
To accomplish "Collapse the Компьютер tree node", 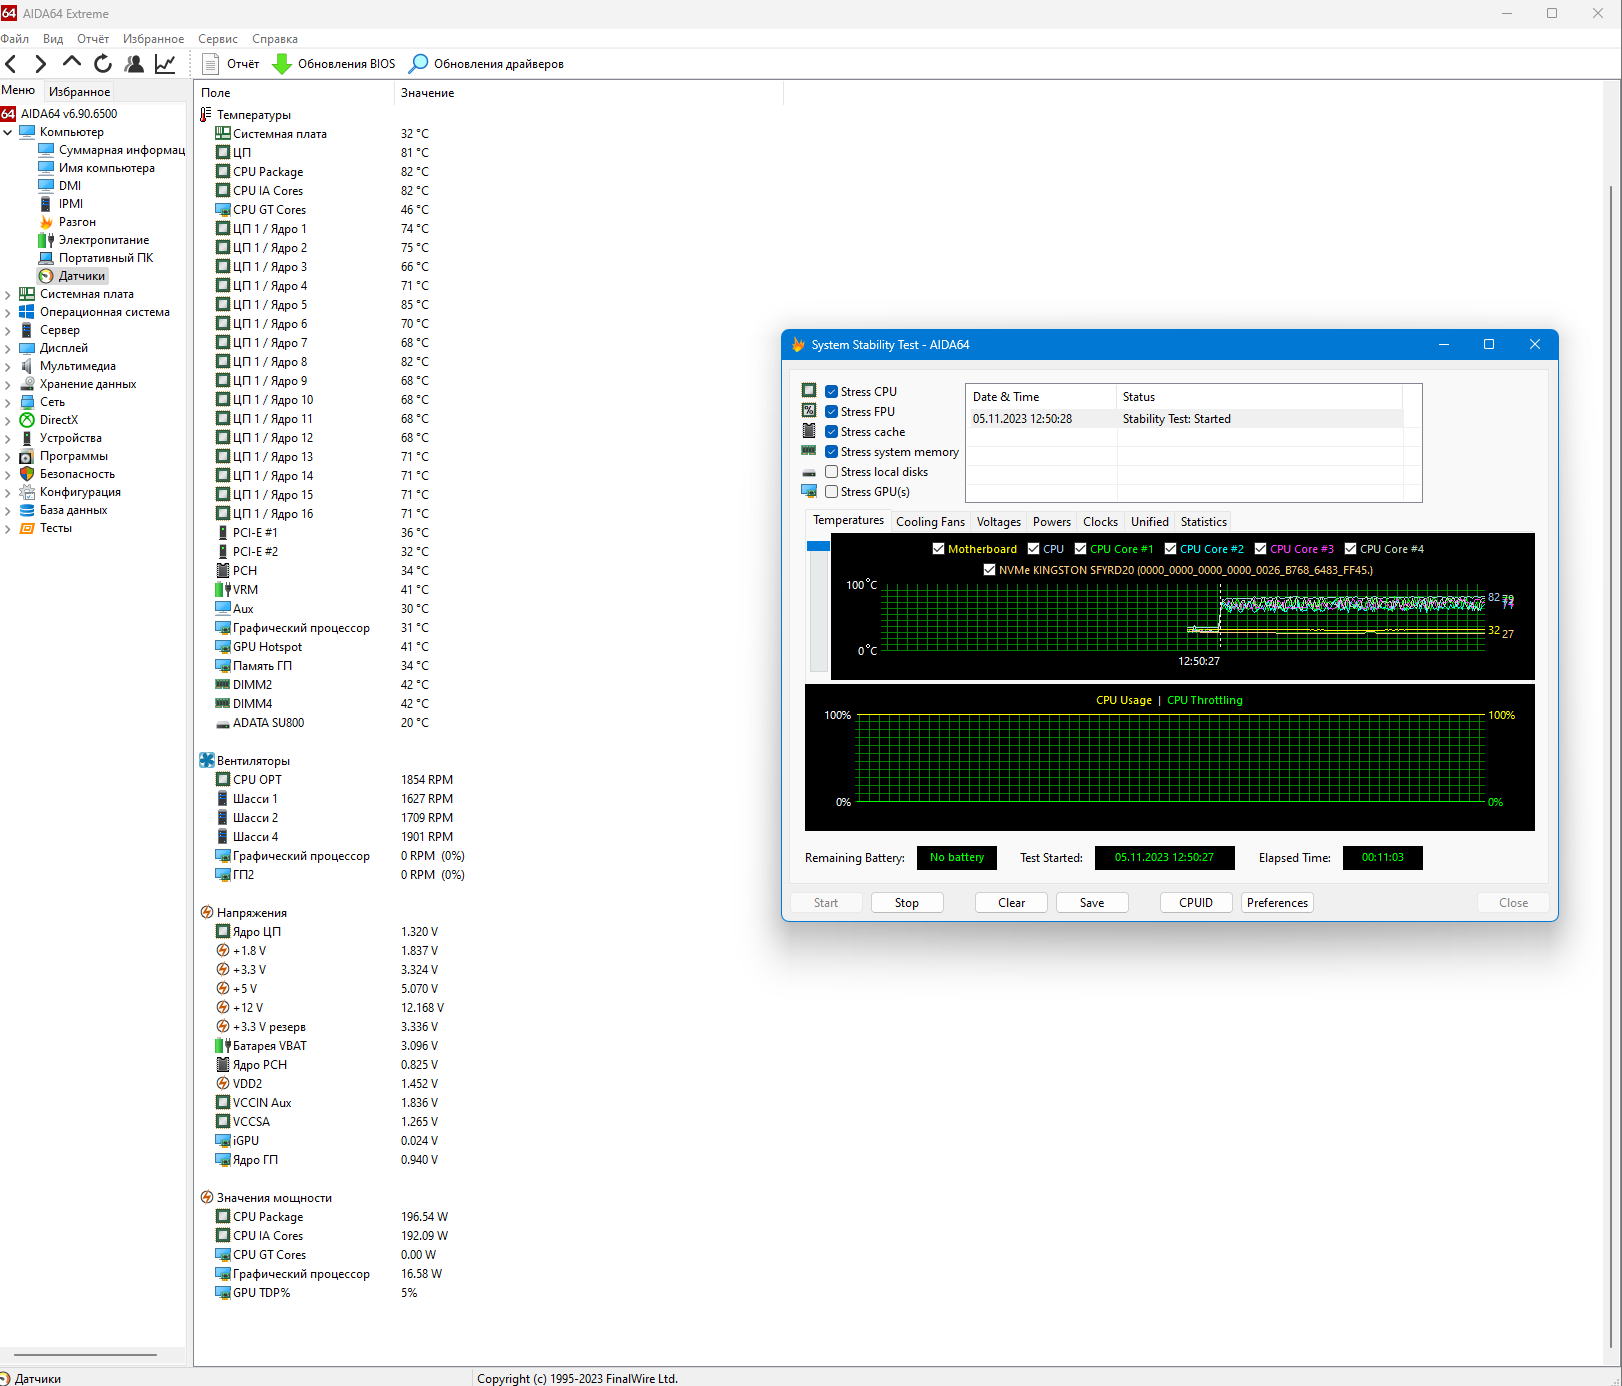I will (x=8, y=132).
